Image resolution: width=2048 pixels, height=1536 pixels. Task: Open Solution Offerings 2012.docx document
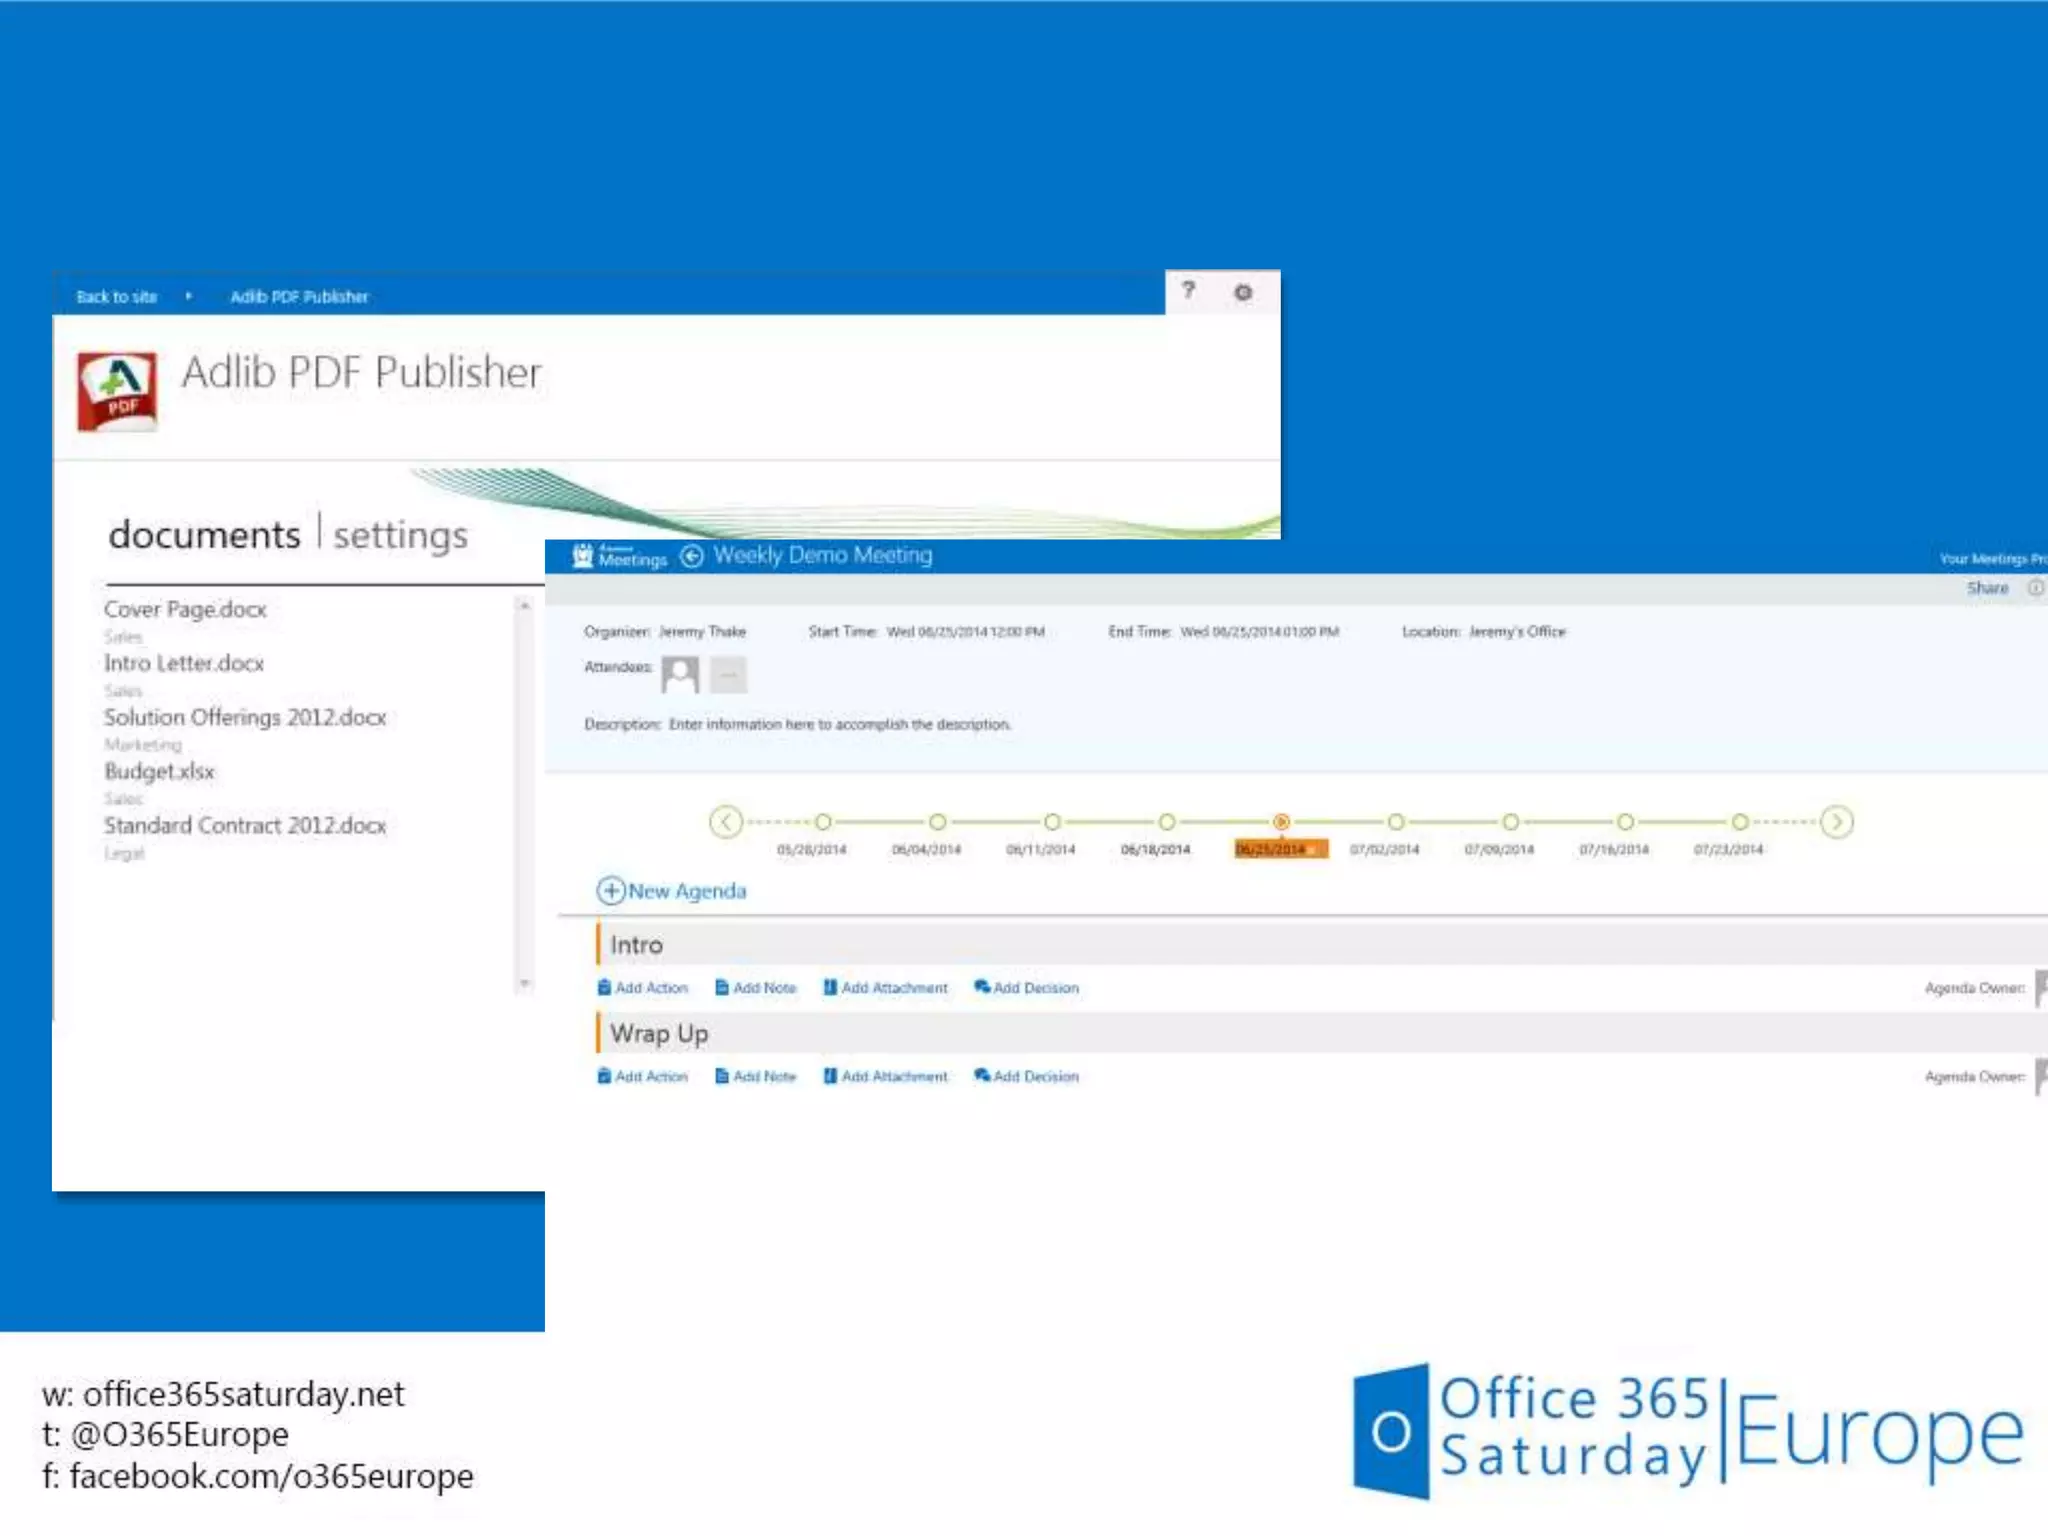point(245,717)
